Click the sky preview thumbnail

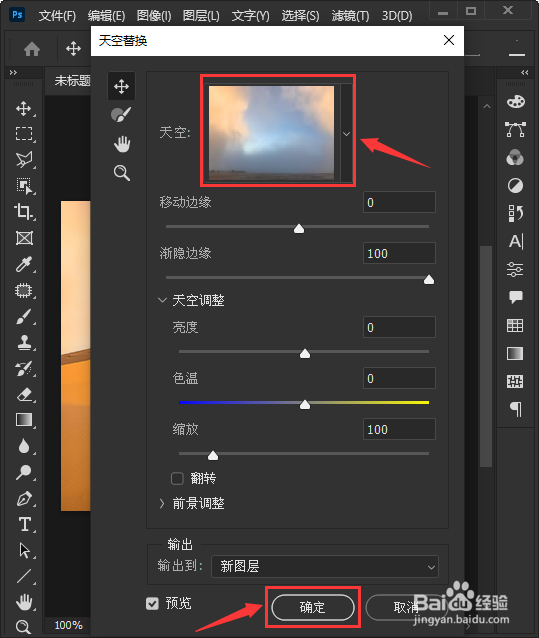[x=271, y=133]
